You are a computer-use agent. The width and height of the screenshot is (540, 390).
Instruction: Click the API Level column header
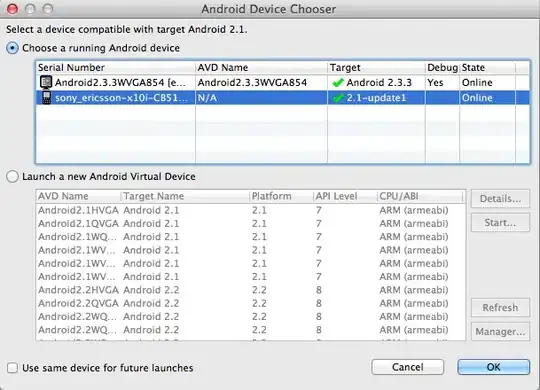point(345,196)
